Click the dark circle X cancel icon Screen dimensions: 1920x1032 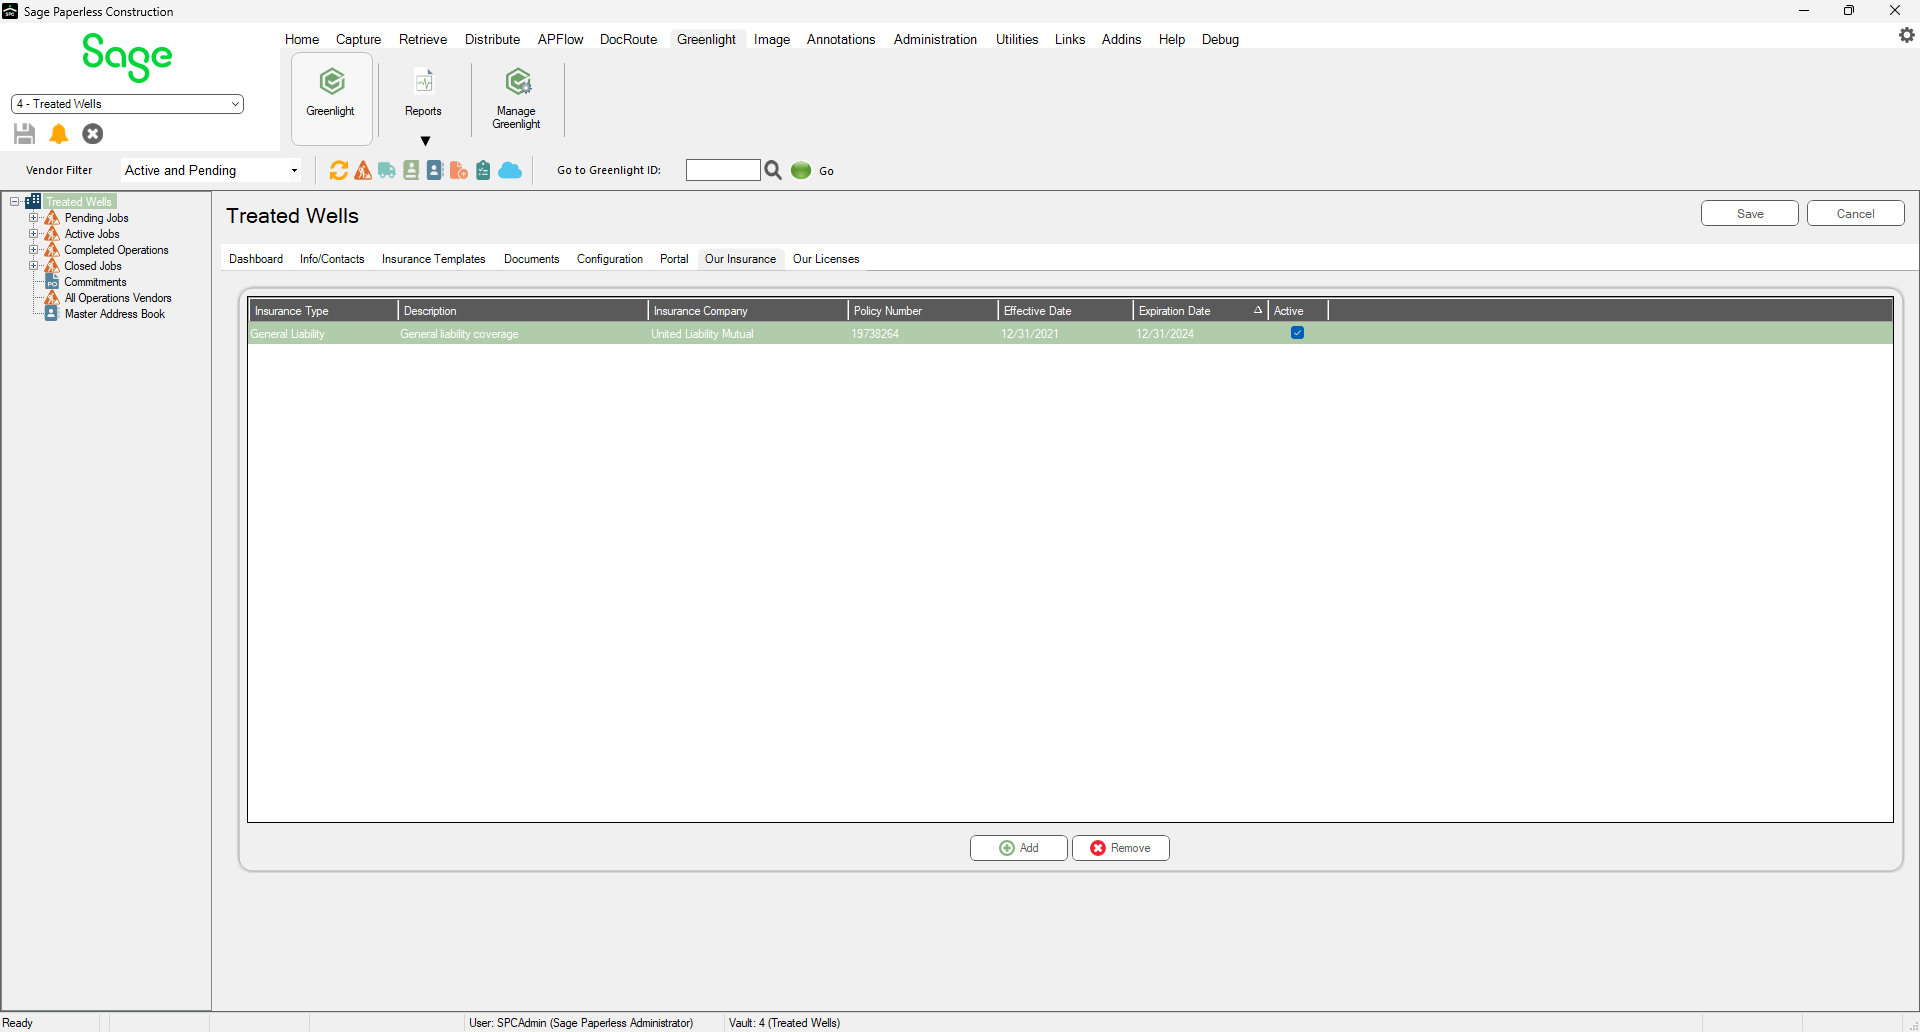pos(93,134)
